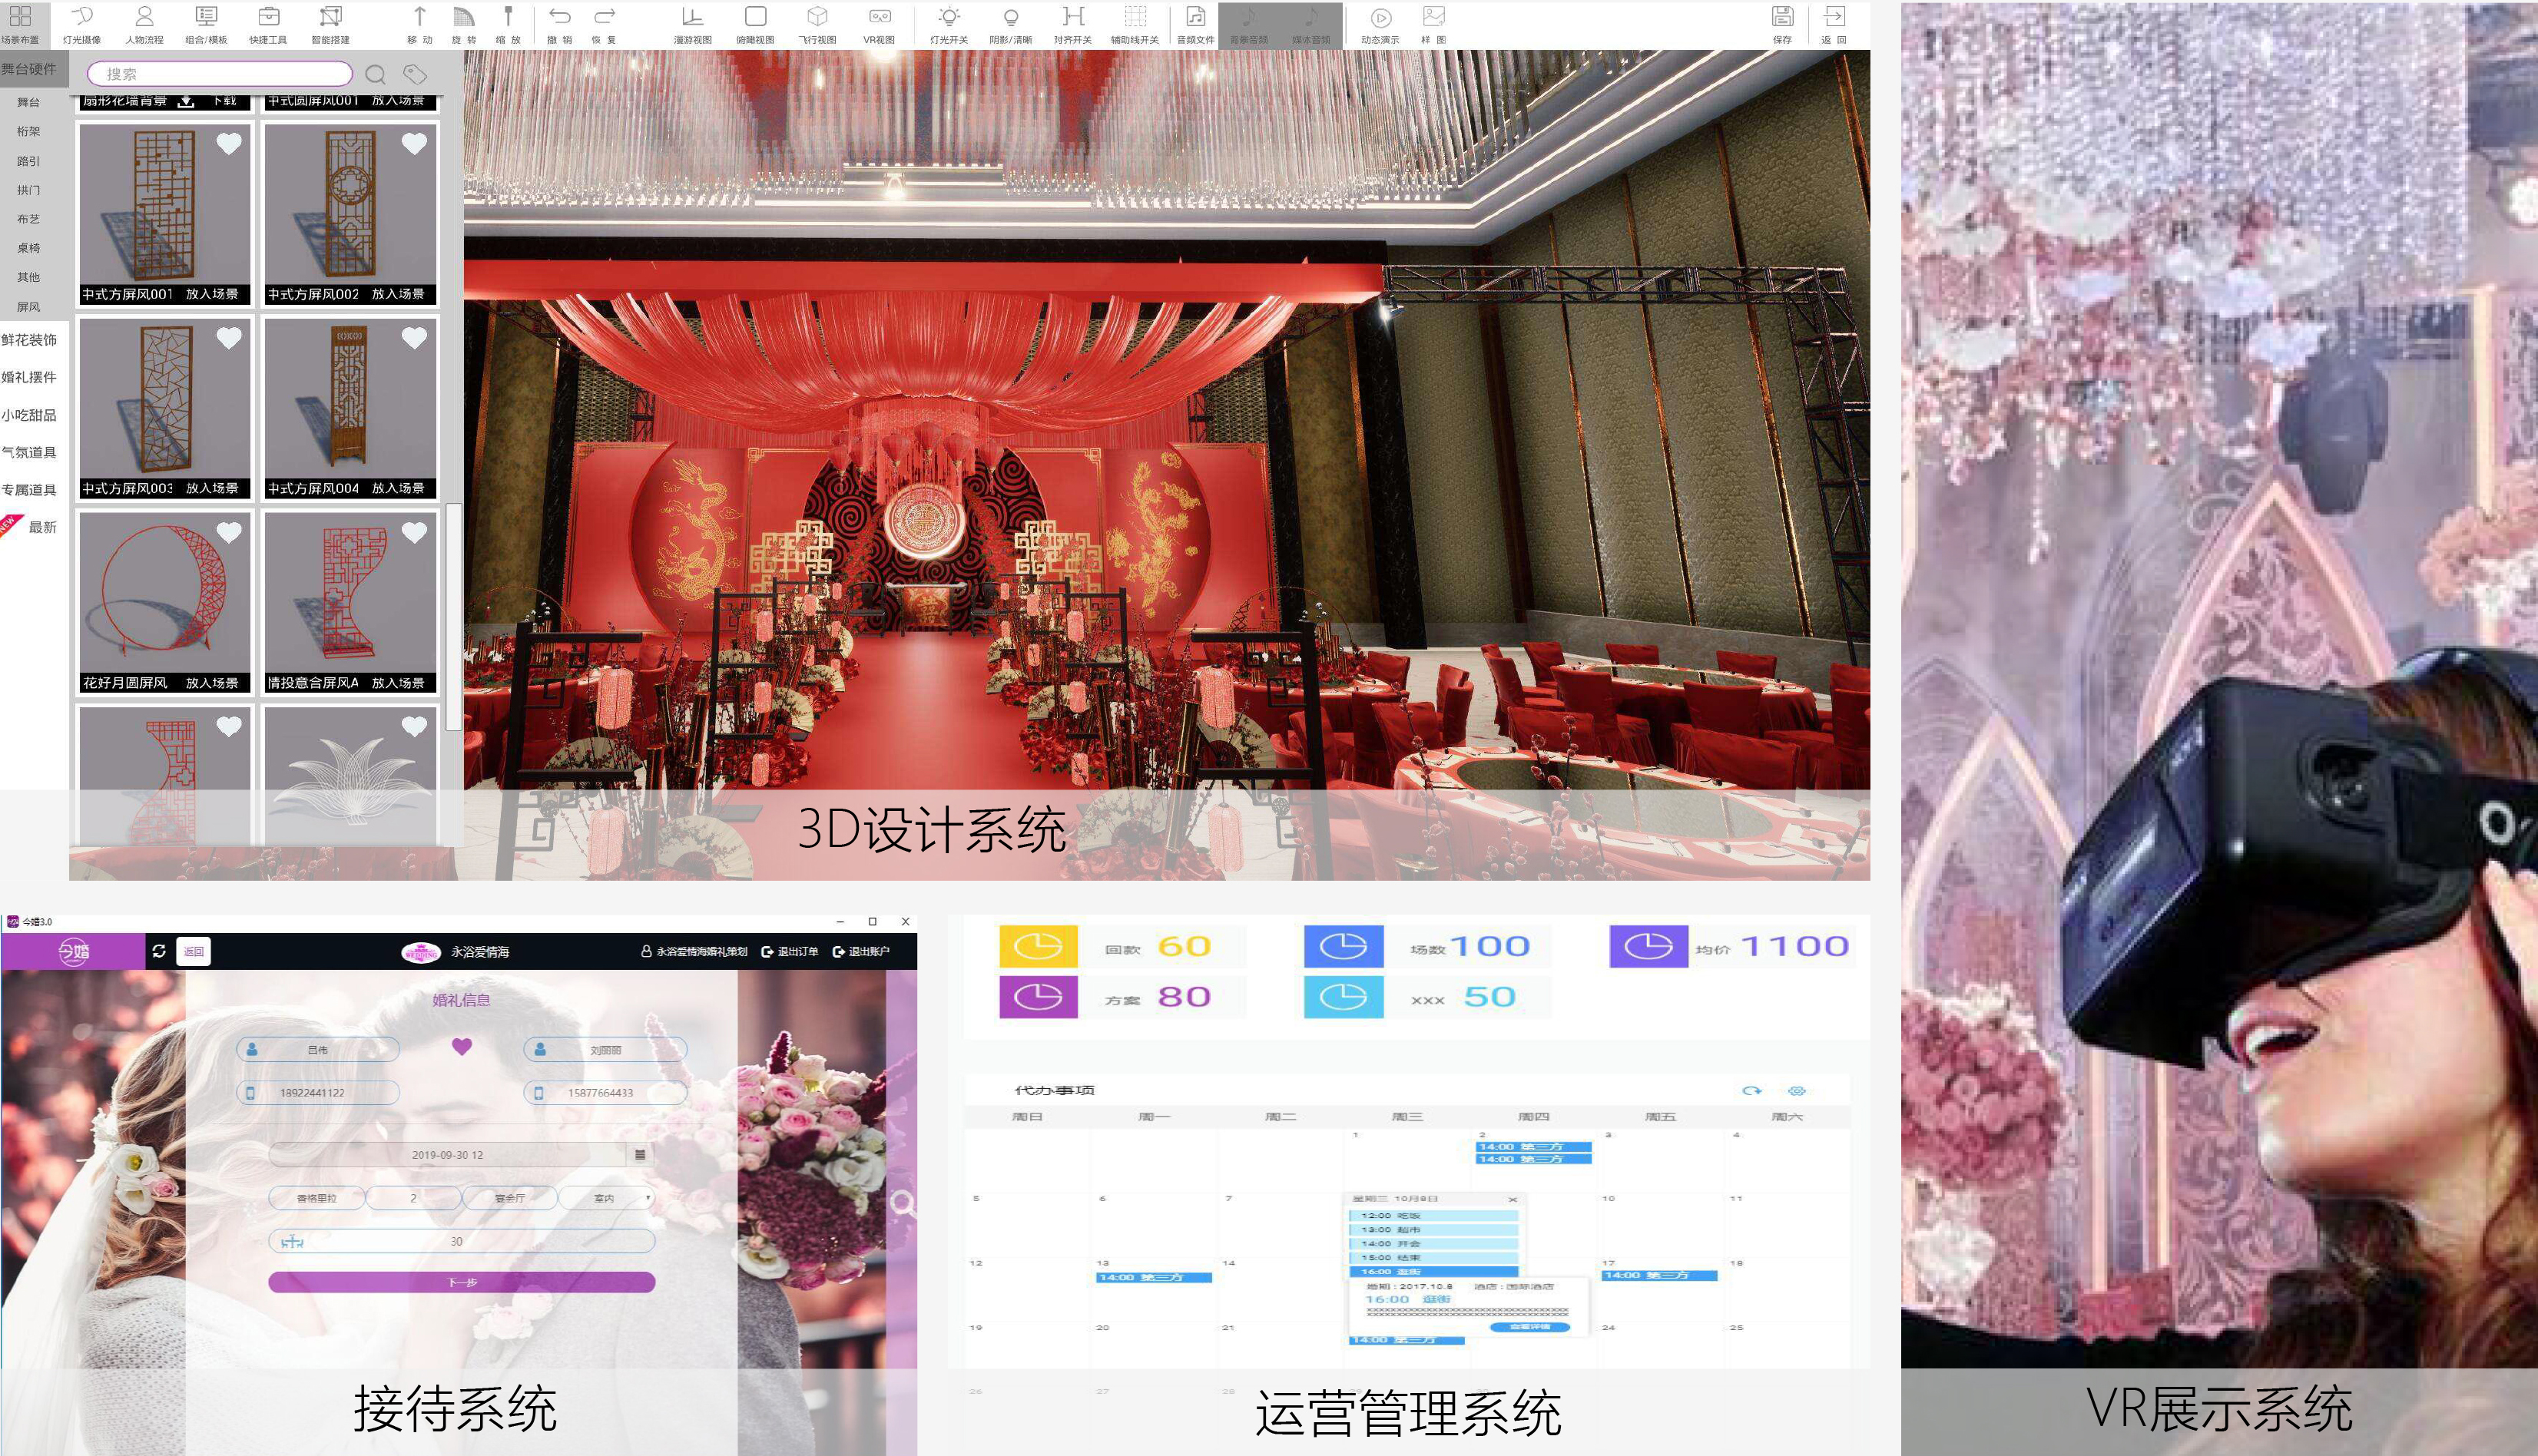Favorite 中式方屏风003 with the heart icon

[229, 338]
